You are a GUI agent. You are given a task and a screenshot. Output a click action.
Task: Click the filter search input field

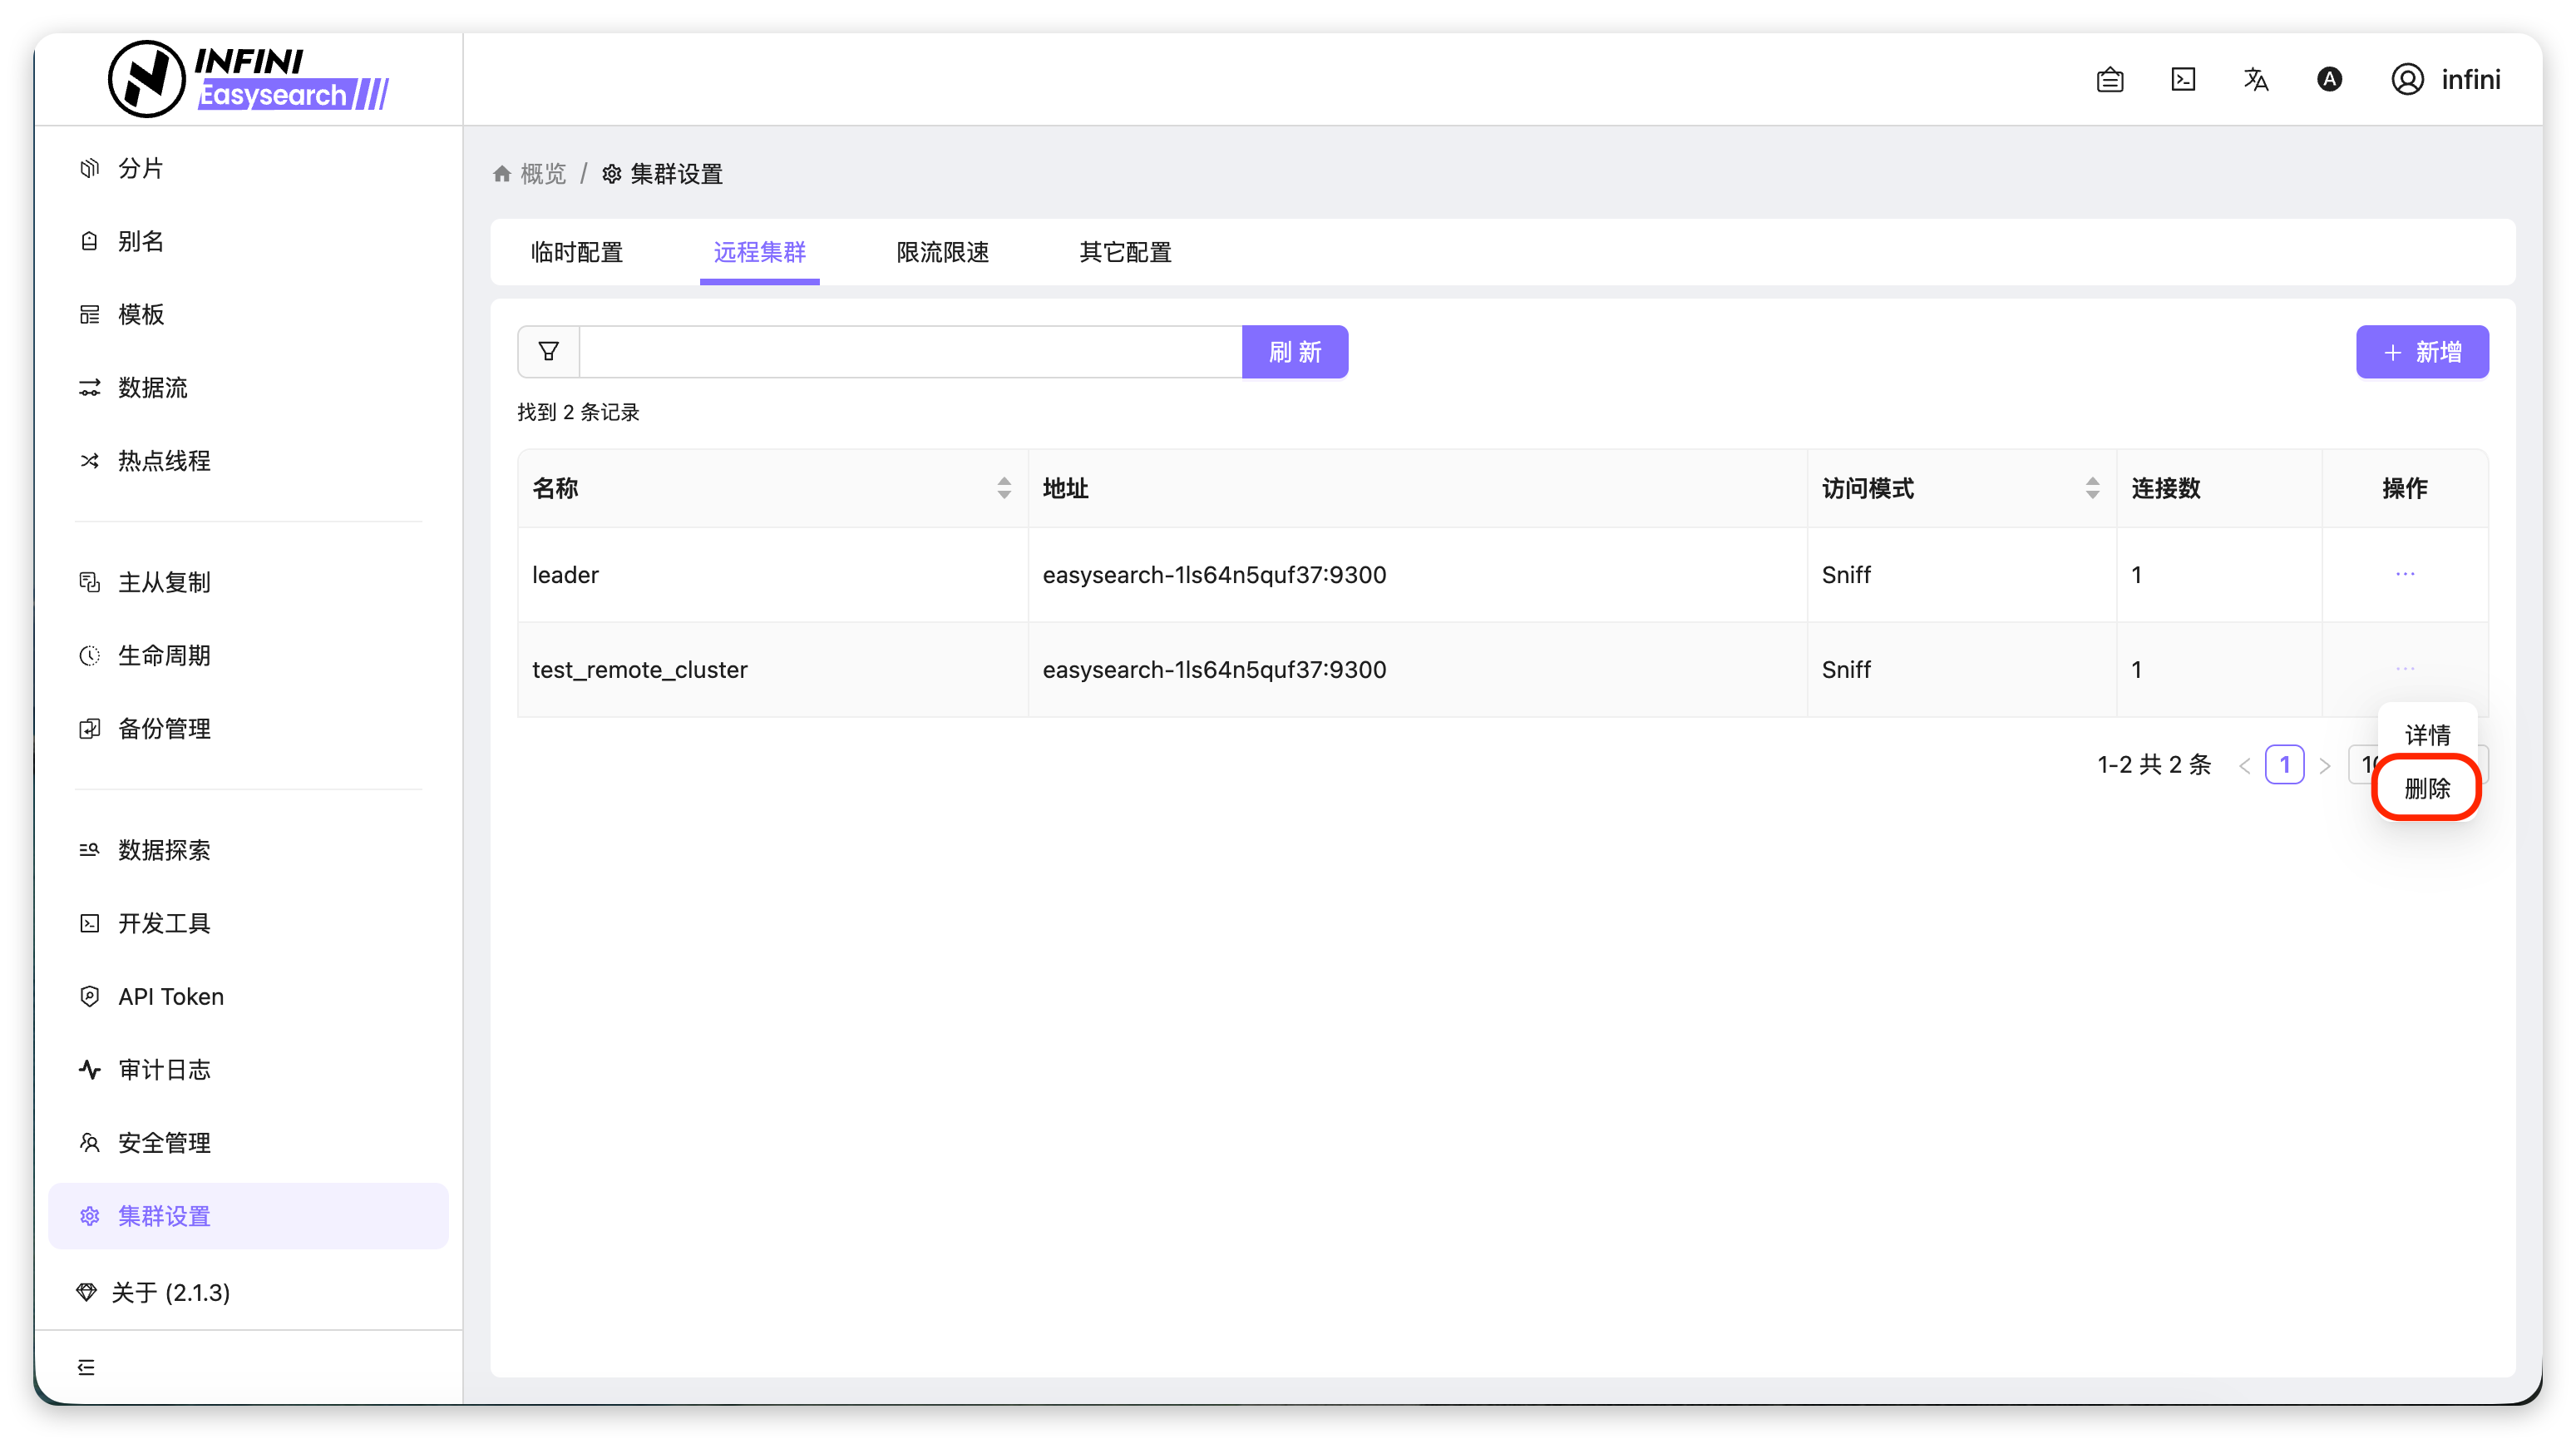[910, 352]
